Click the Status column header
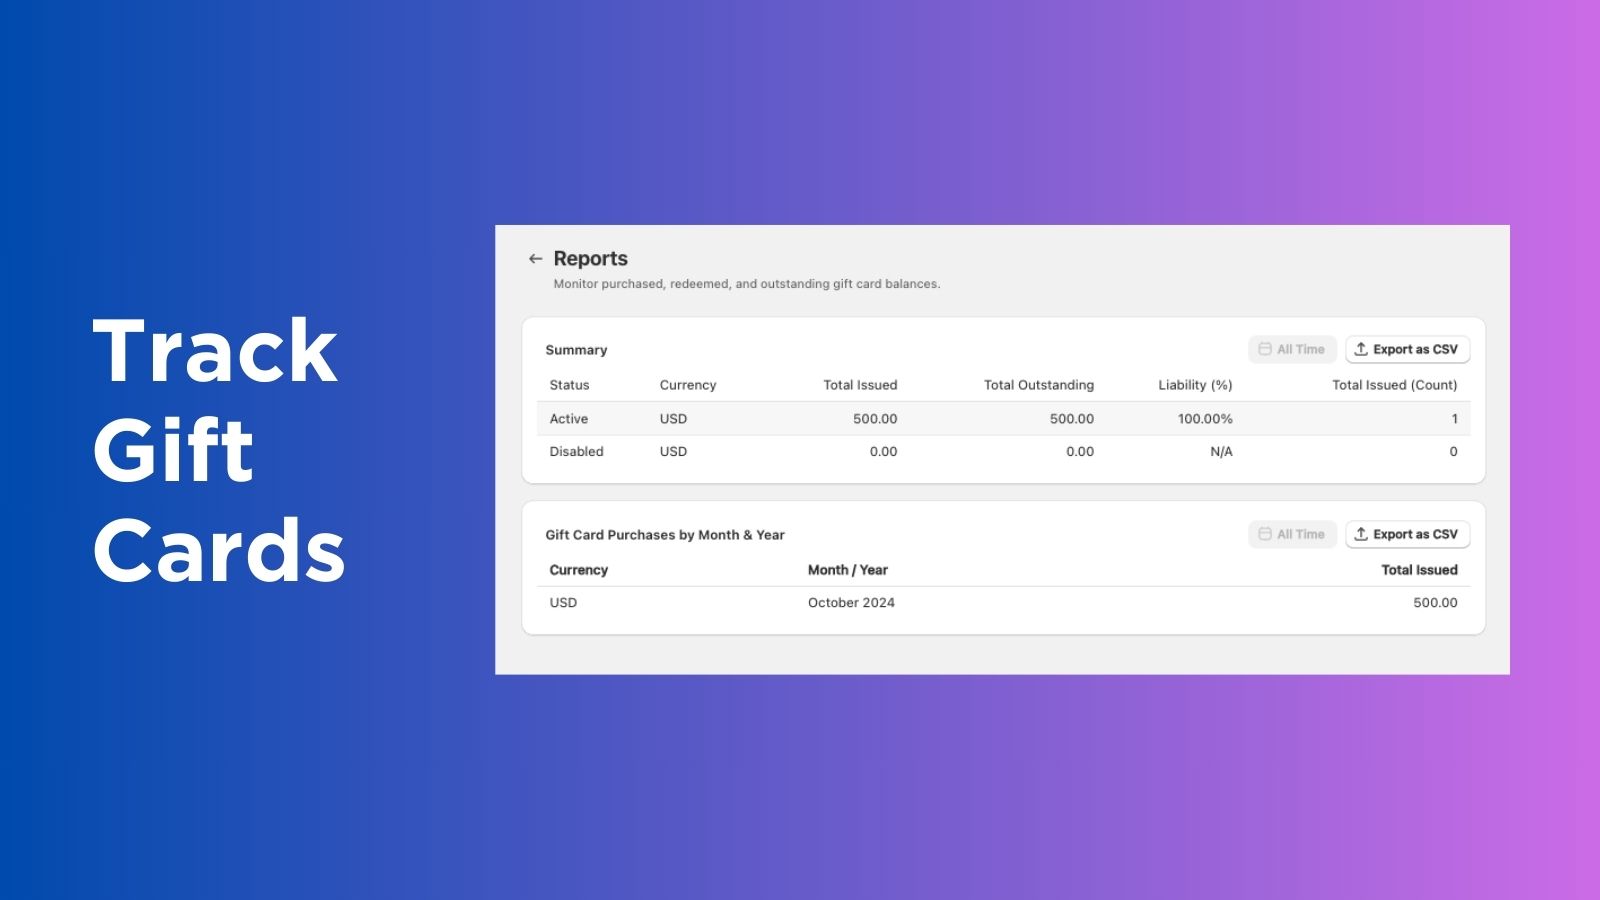The image size is (1600, 900). click(569, 385)
